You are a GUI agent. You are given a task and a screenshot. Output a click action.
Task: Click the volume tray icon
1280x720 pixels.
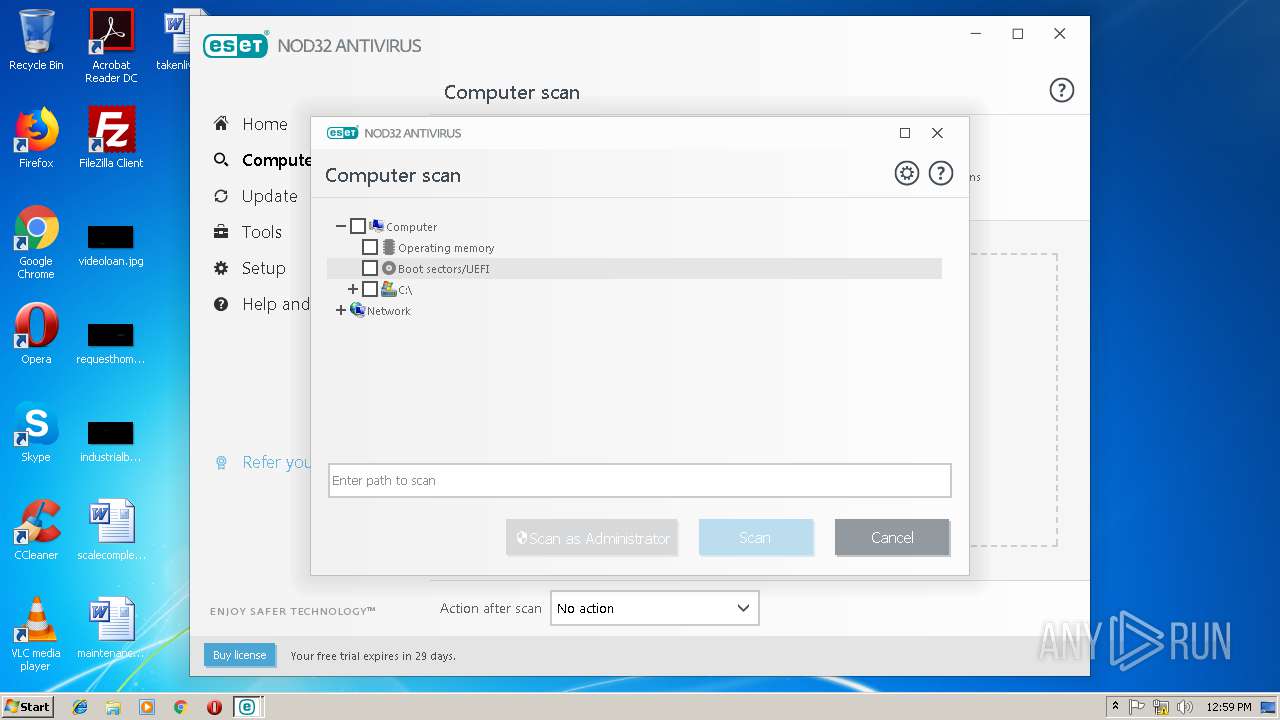pos(1185,707)
